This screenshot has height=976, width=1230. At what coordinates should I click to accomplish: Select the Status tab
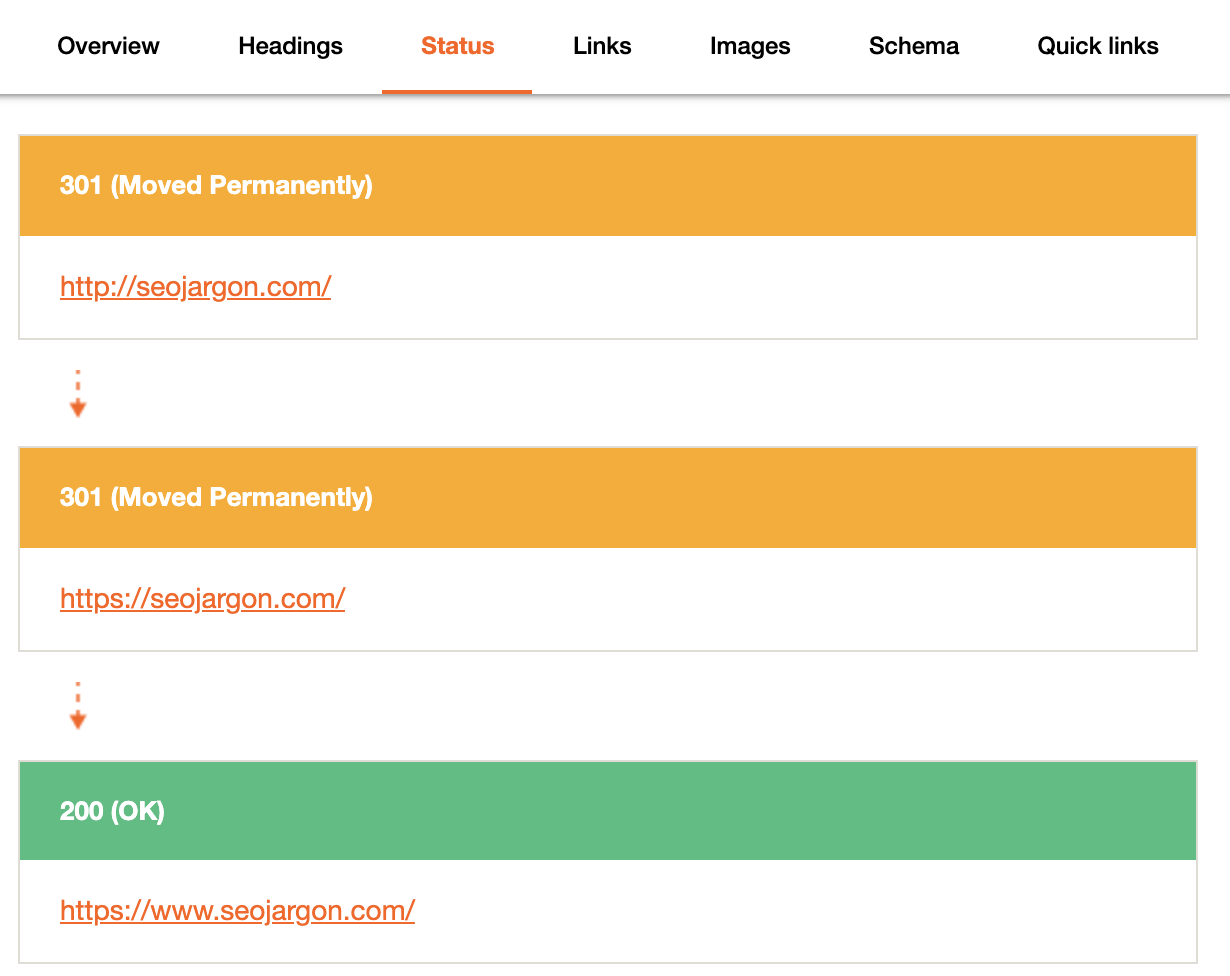tap(457, 46)
